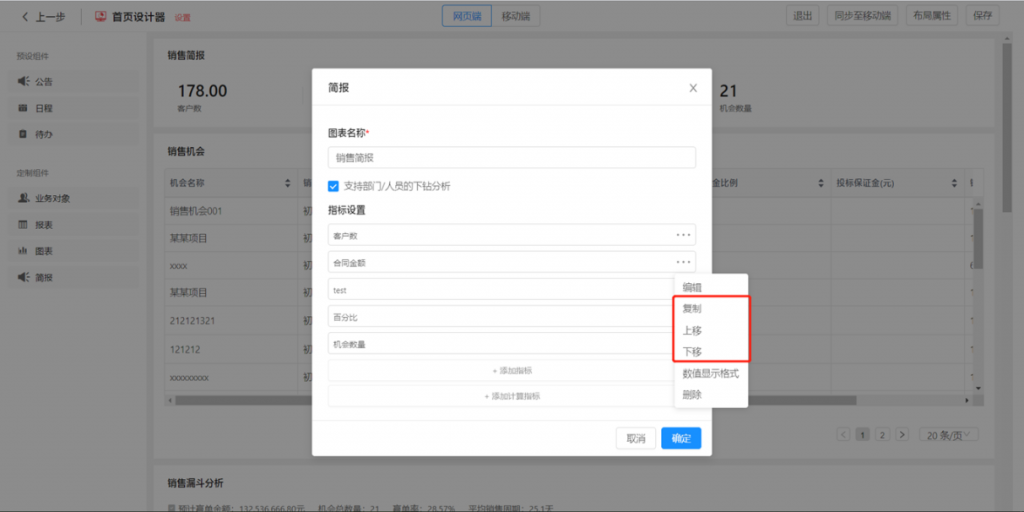Switch to the 移动端 tab
1024x512 pixels.
pos(516,16)
